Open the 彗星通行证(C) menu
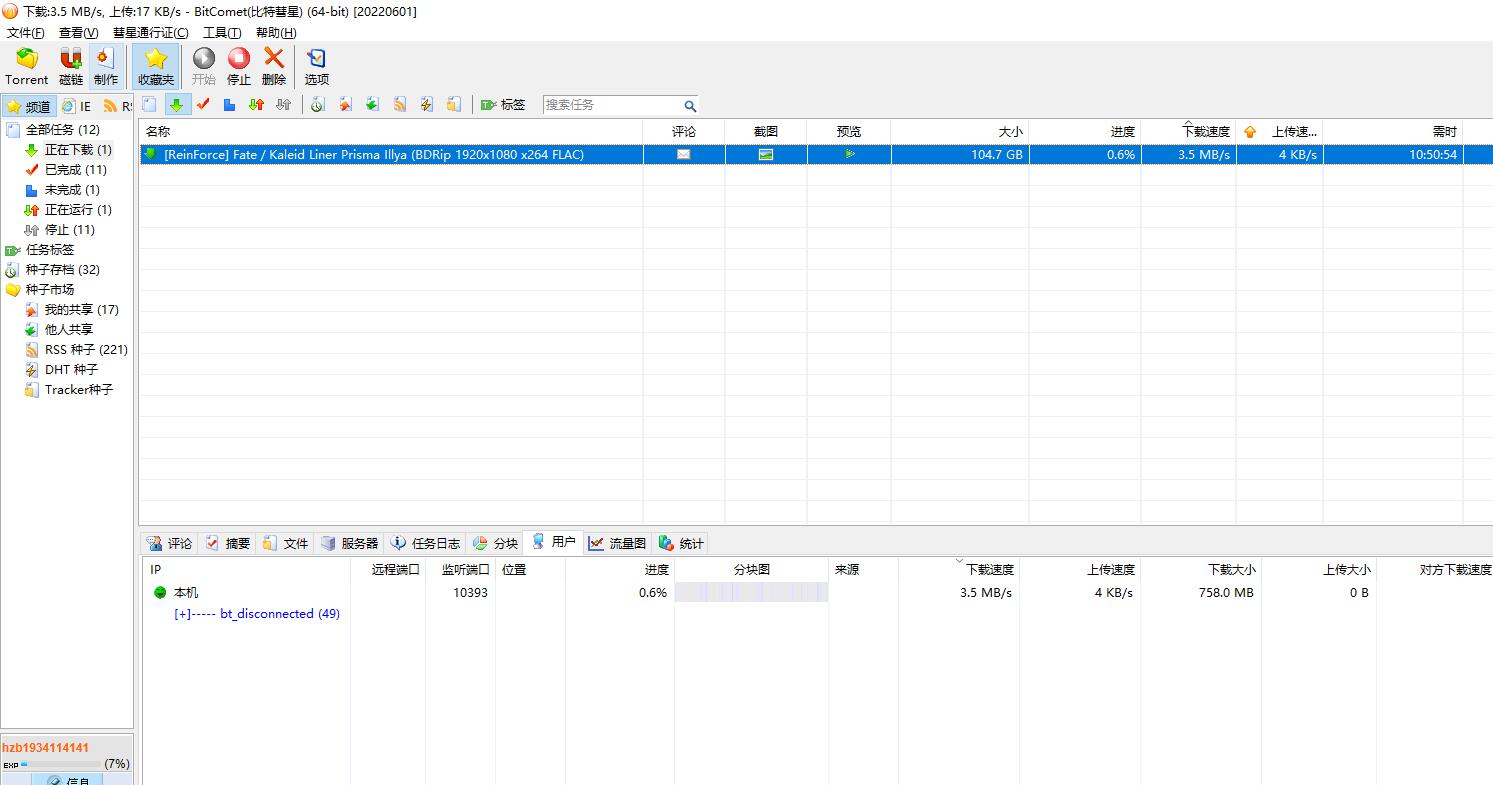This screenshot has width=1493, height=785. [150, 33]
